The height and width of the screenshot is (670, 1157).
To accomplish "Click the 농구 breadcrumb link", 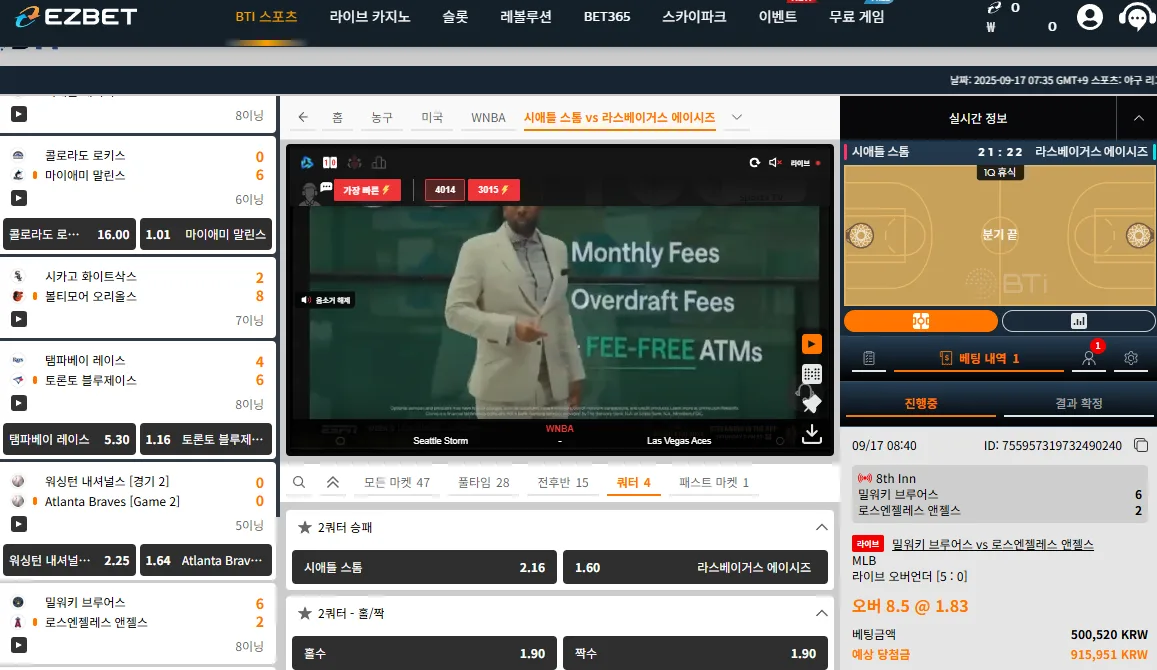I will (x=381, y=117).
